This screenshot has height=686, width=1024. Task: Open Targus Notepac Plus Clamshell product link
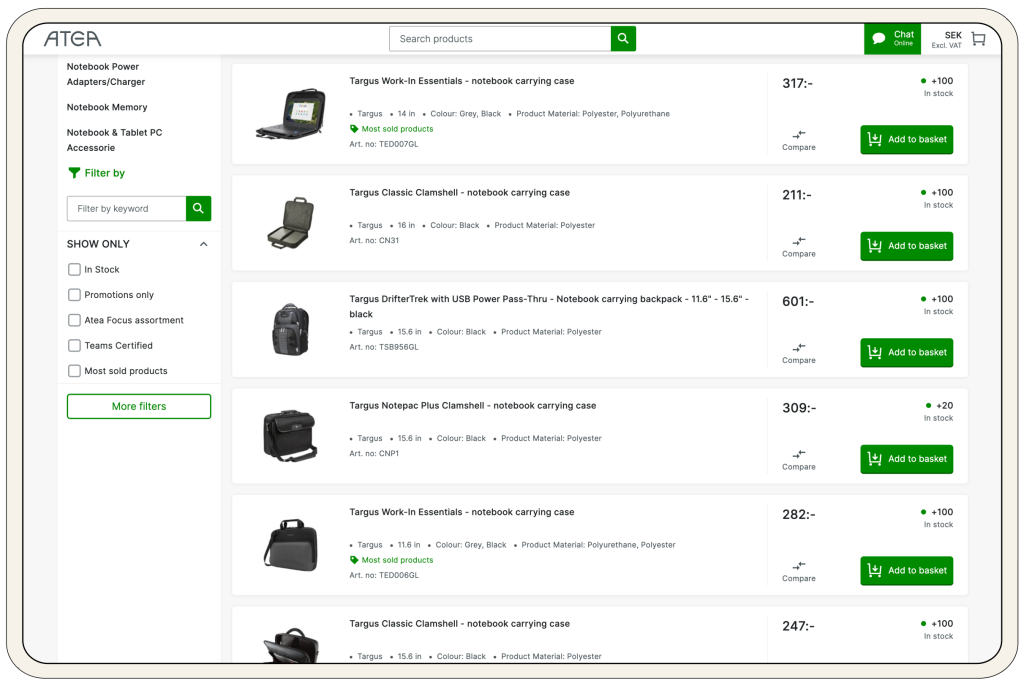(472, 406)
